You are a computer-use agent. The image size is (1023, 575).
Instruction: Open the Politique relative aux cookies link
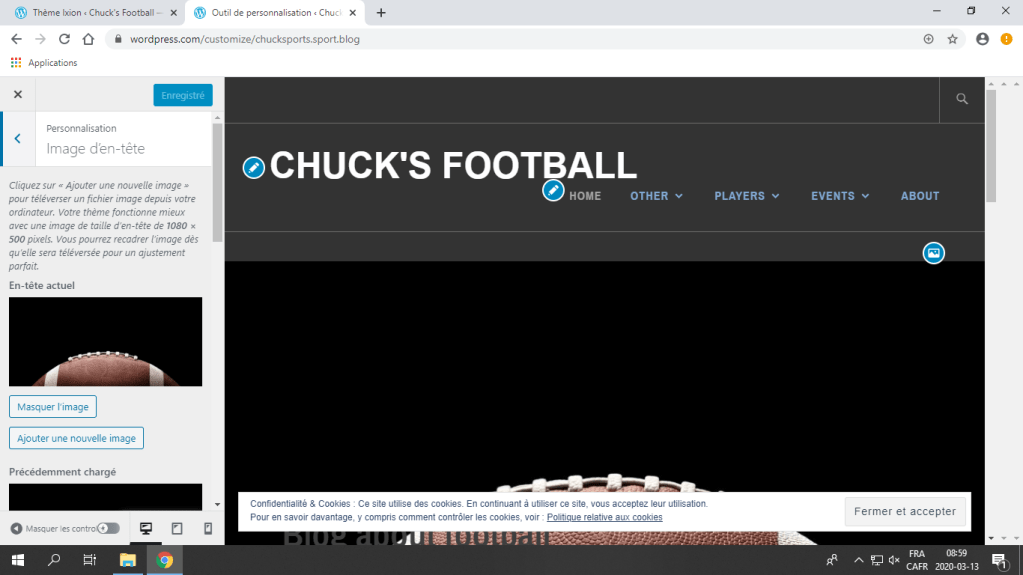[604, 517]
